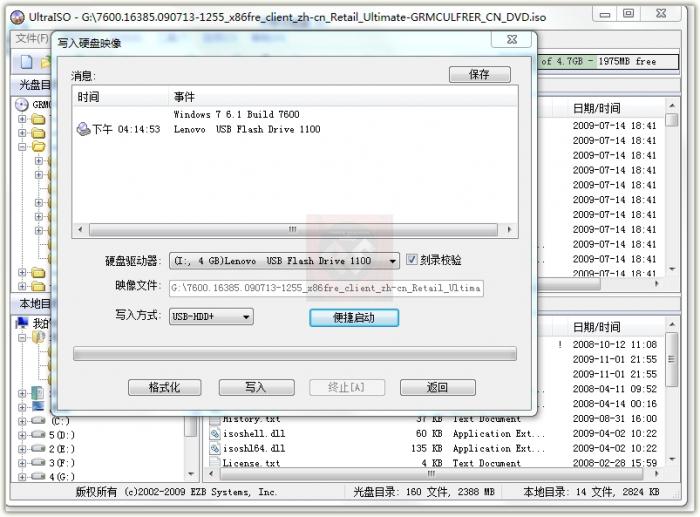Select the License.txt file name
Screen dimensions: 700x517
[x=251, y=463]
